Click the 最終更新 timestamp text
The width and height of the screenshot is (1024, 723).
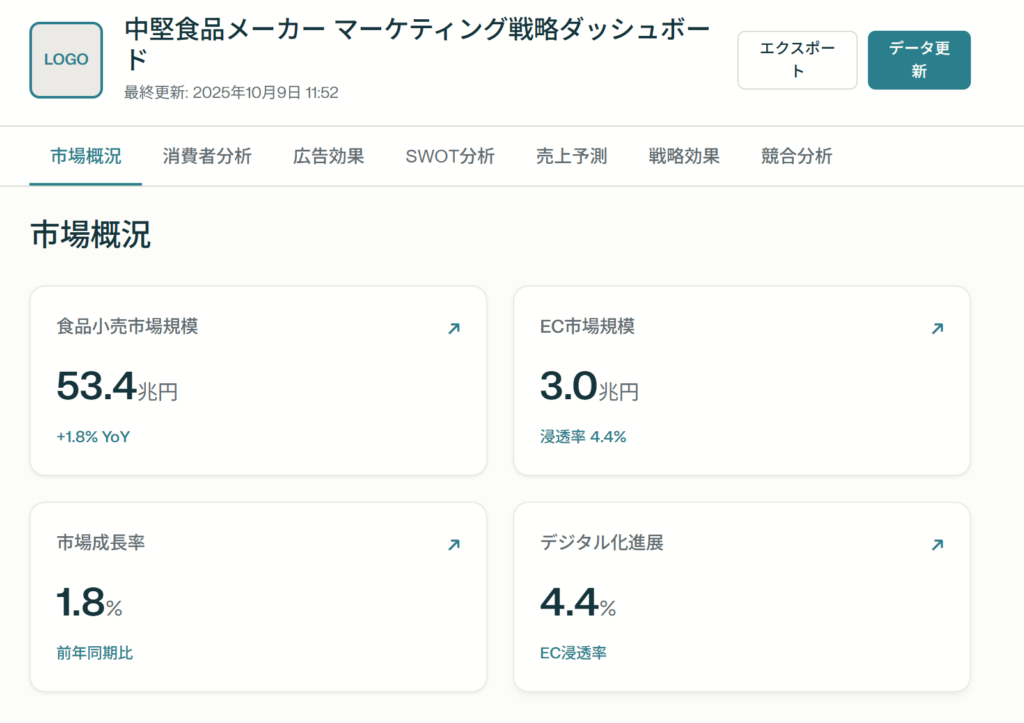pos(231,93)
